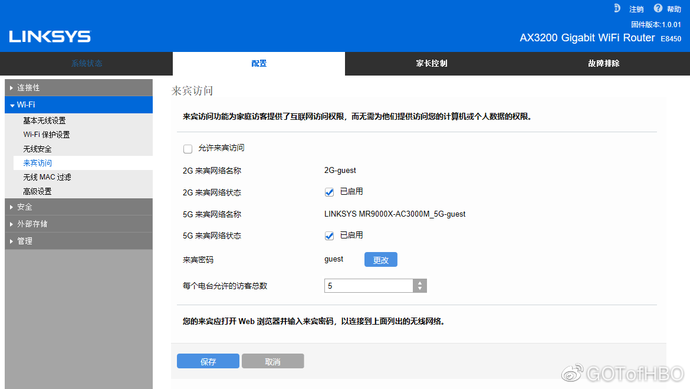Open the 家长控制 tab
The image size is (690, 389).
point(431,63)
